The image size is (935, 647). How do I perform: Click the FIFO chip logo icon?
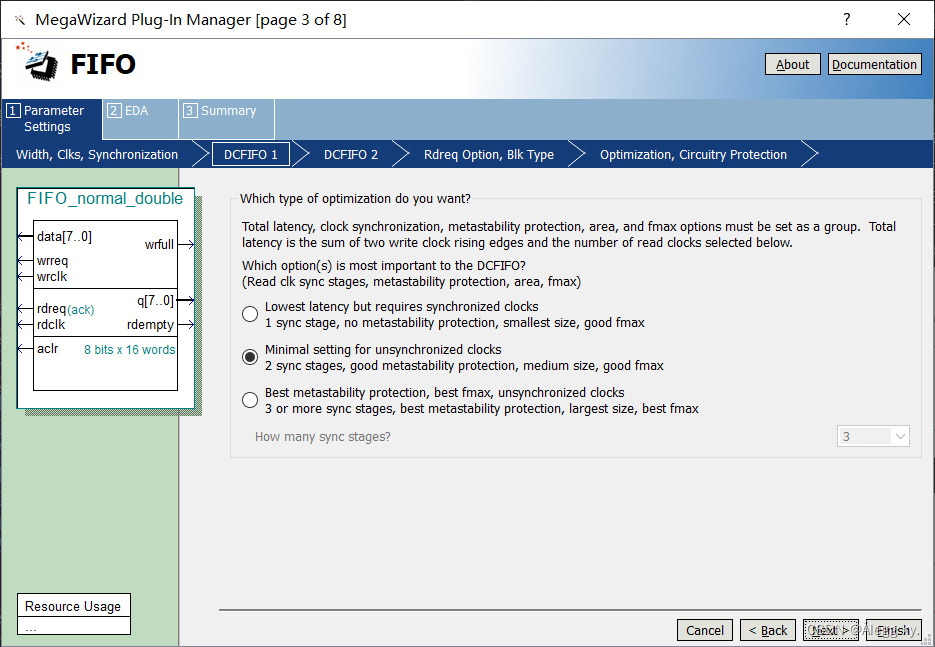pyautogui.click(x=38, y=61)
